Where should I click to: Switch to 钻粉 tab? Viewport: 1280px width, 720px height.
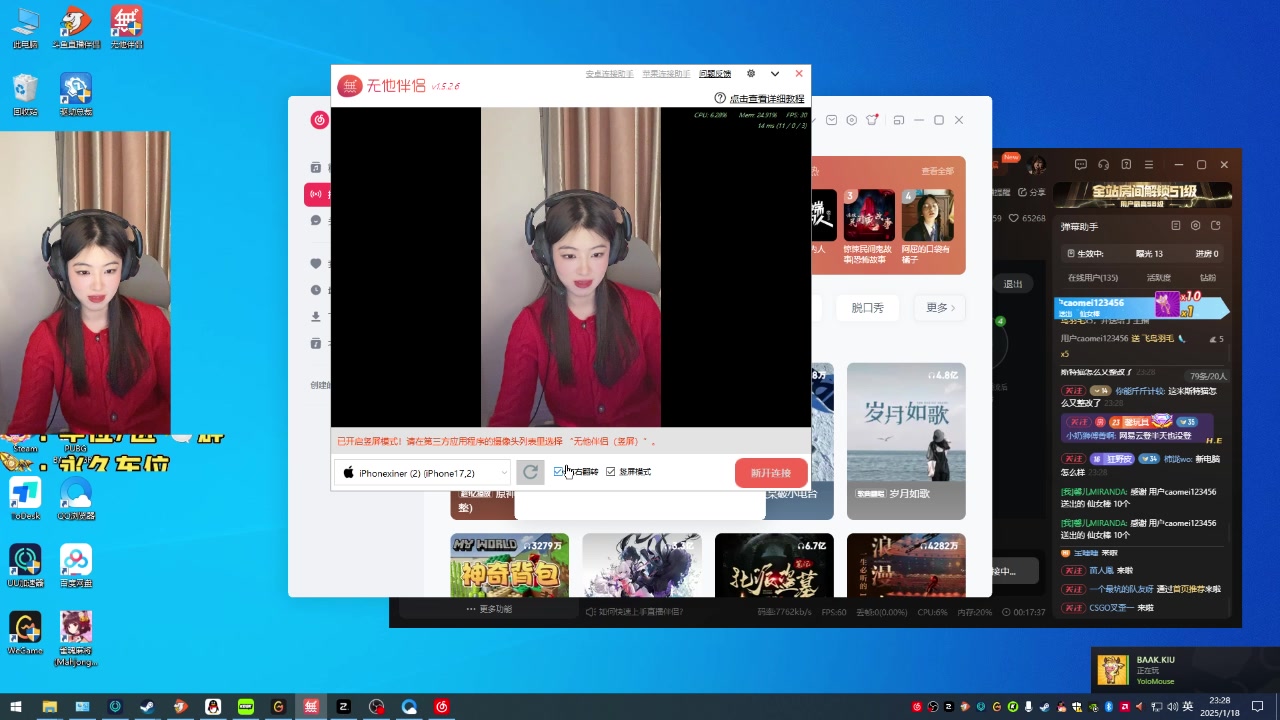tap(1208, 278)
